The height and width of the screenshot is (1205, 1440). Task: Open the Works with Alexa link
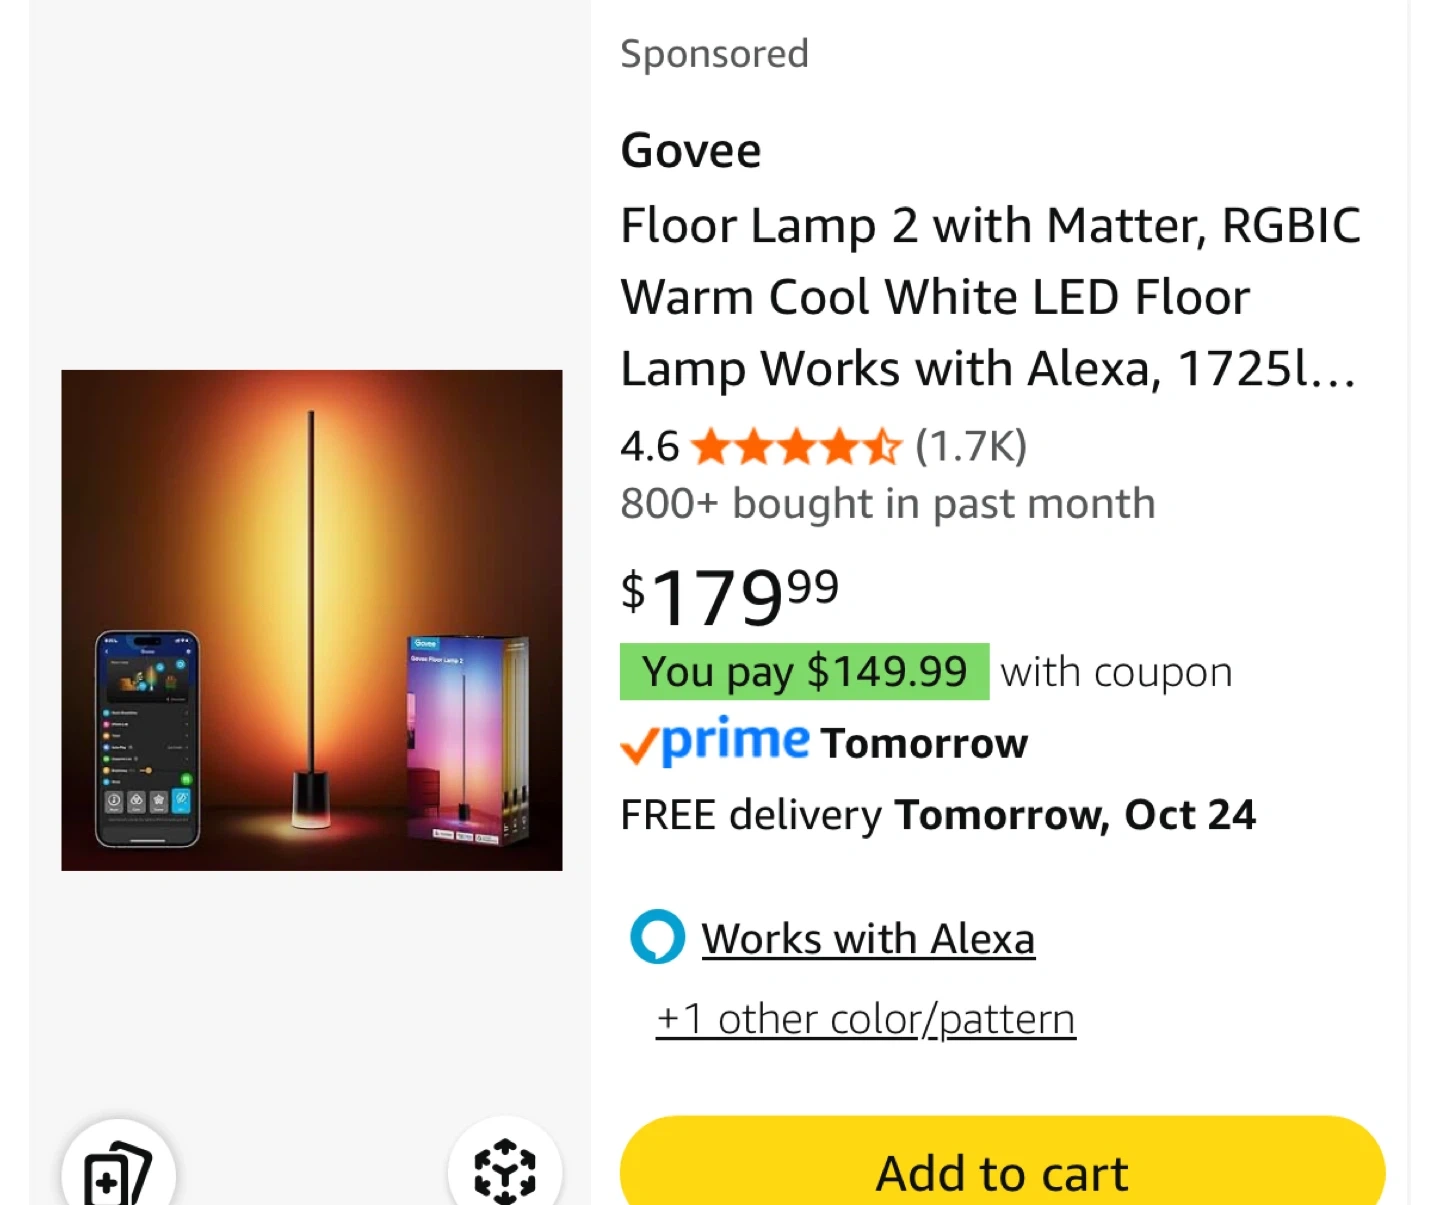pos(868,939)
